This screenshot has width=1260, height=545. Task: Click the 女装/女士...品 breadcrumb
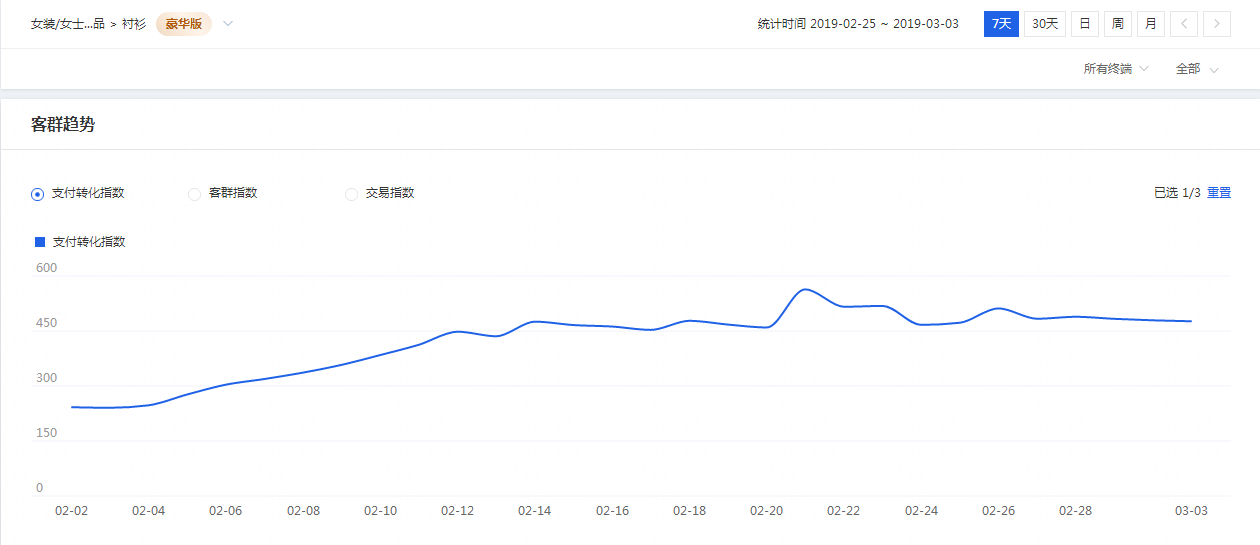67,24
